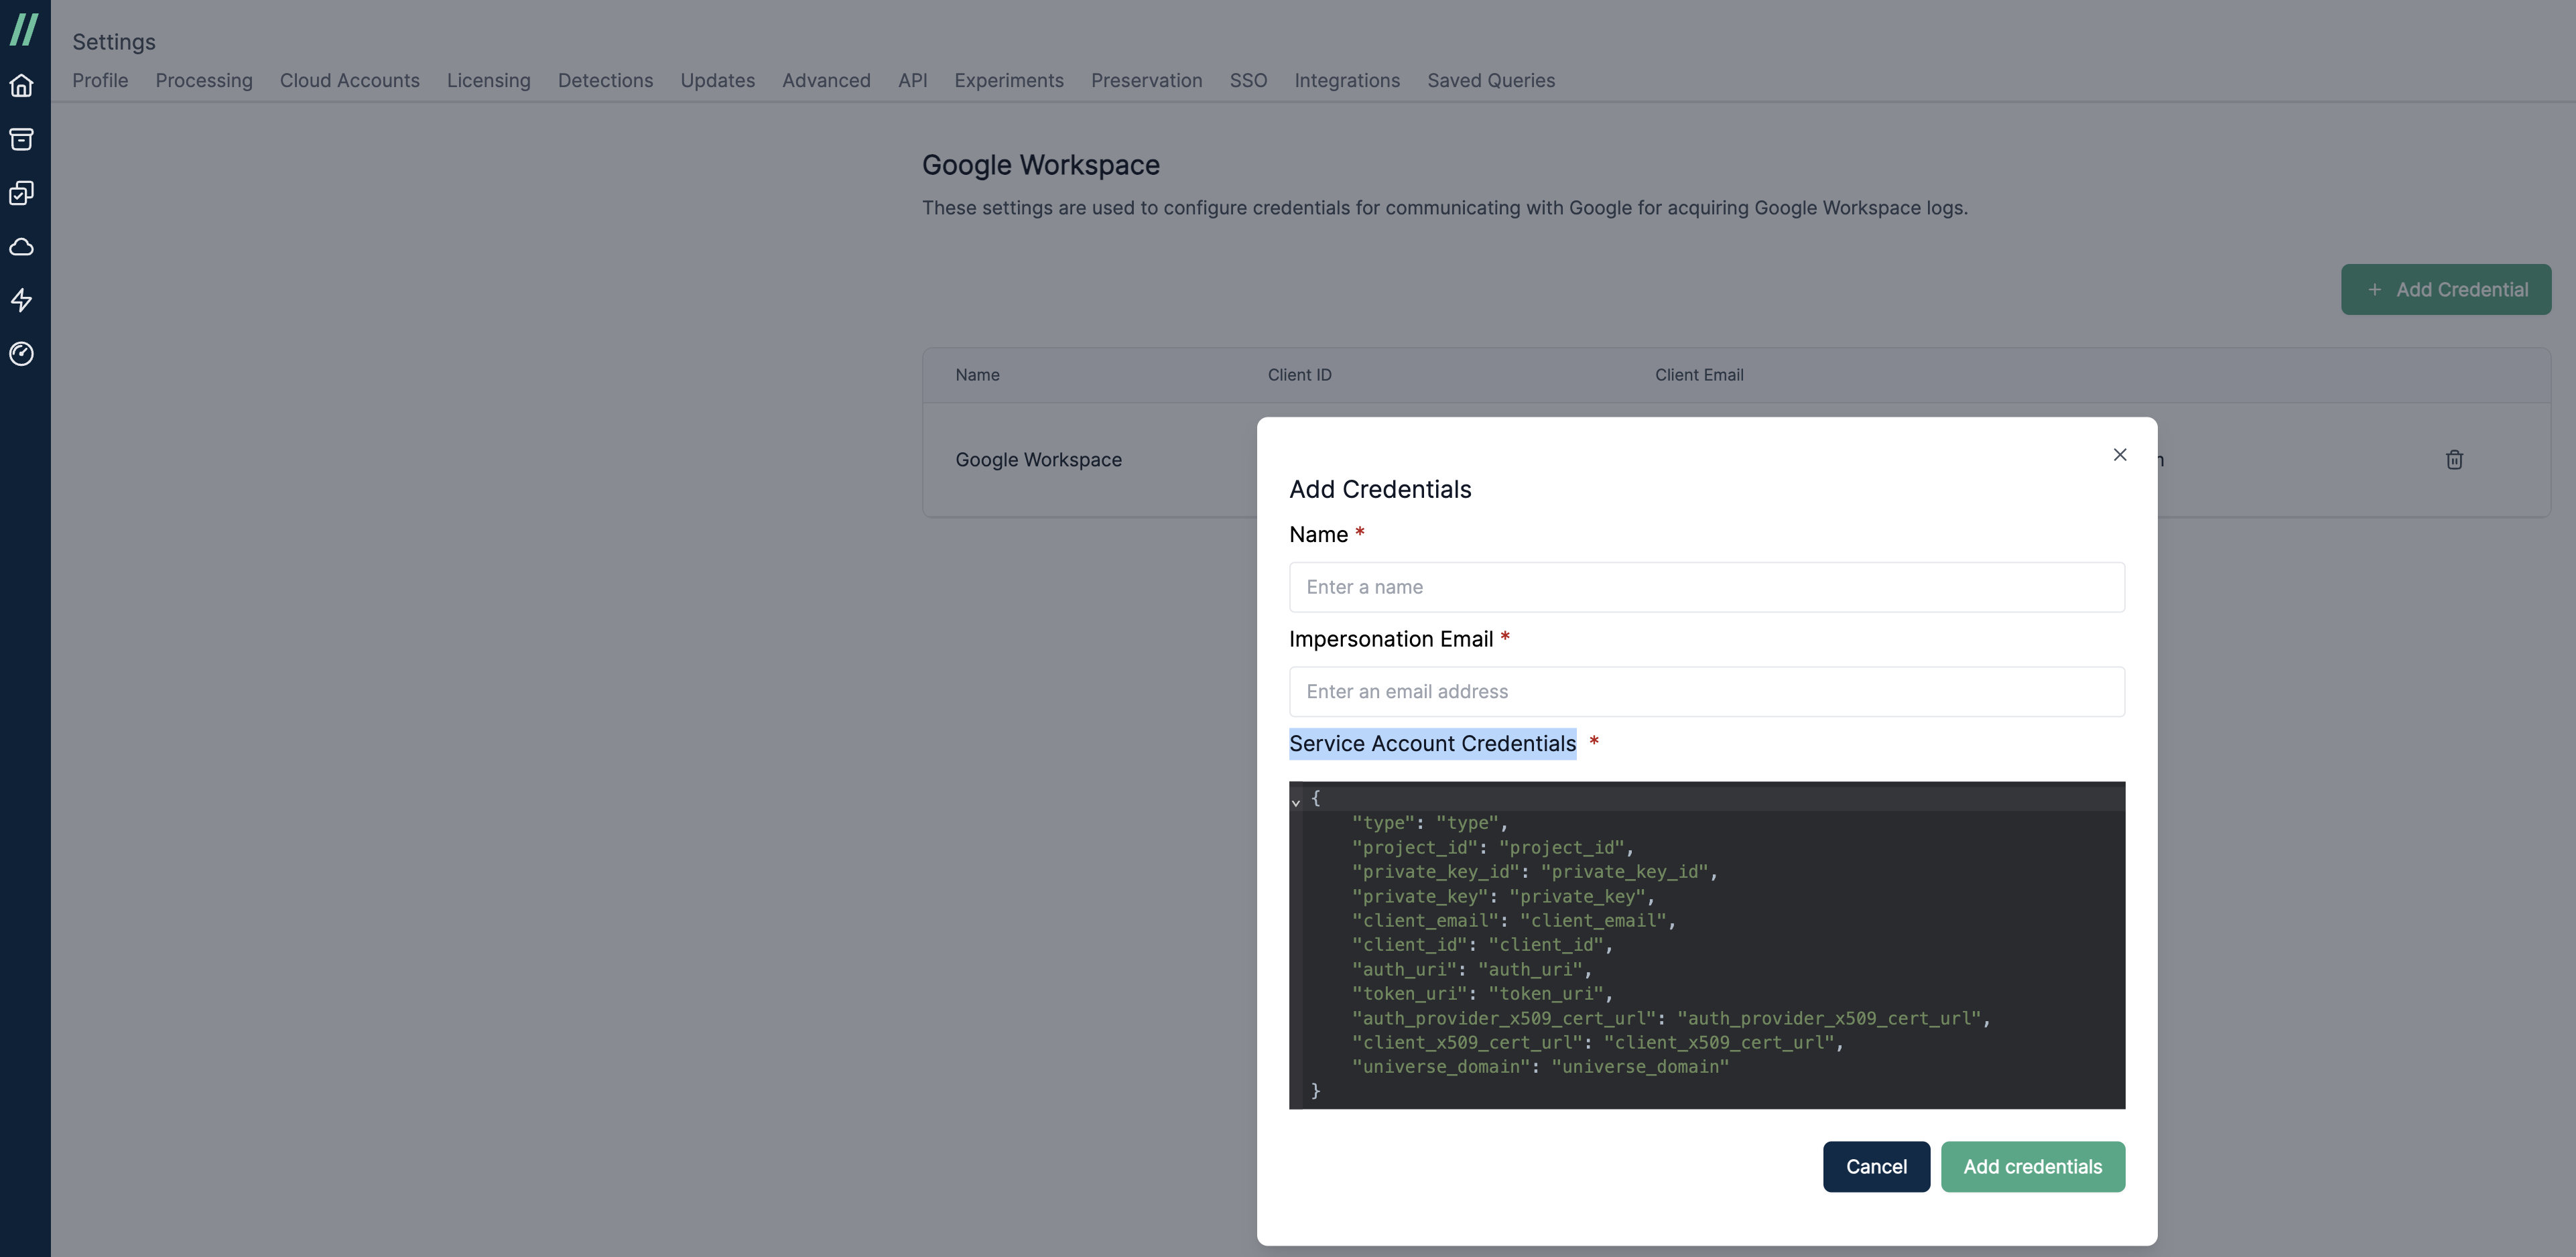Click the "client_id" line in editor
This screenshot has height=1257, width=2576.
[1482, 945]
